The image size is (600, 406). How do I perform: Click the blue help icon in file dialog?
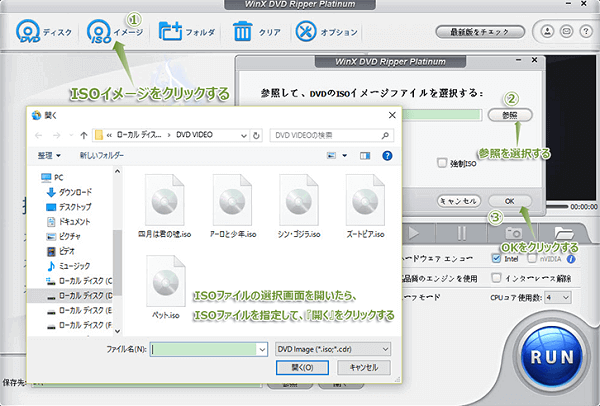387,155
